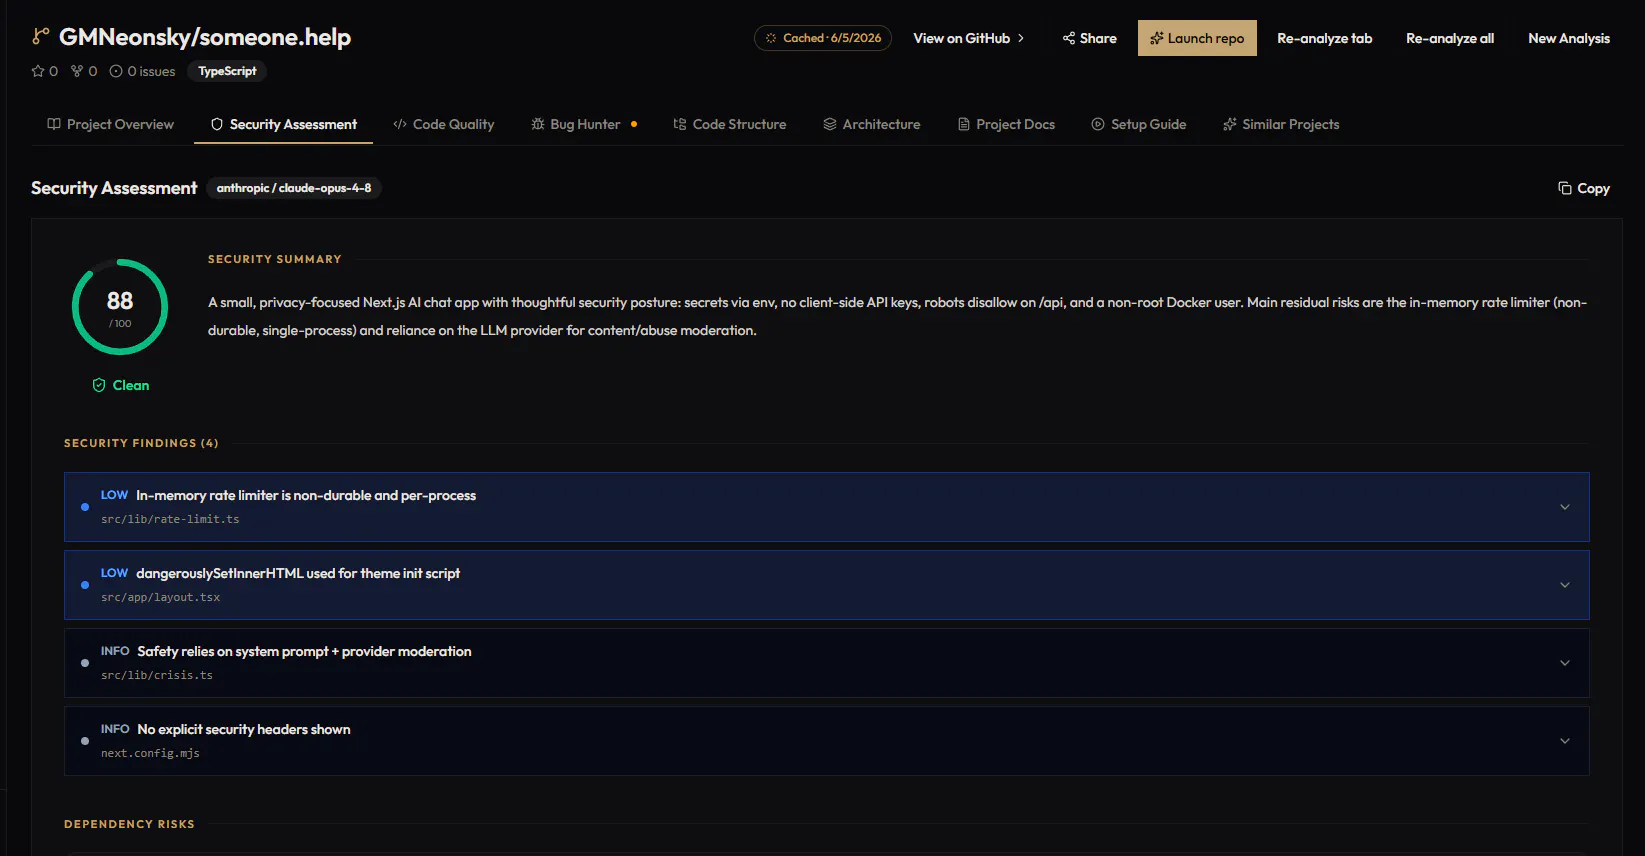Click the layers icon on Architecture tab

click(830, 124)
